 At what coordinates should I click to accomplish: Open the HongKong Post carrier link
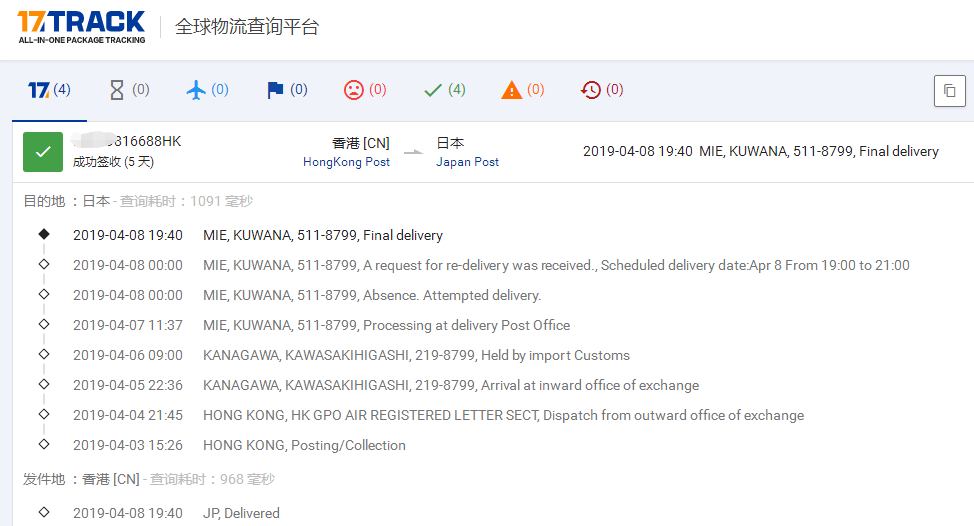[x=346, y=162]
